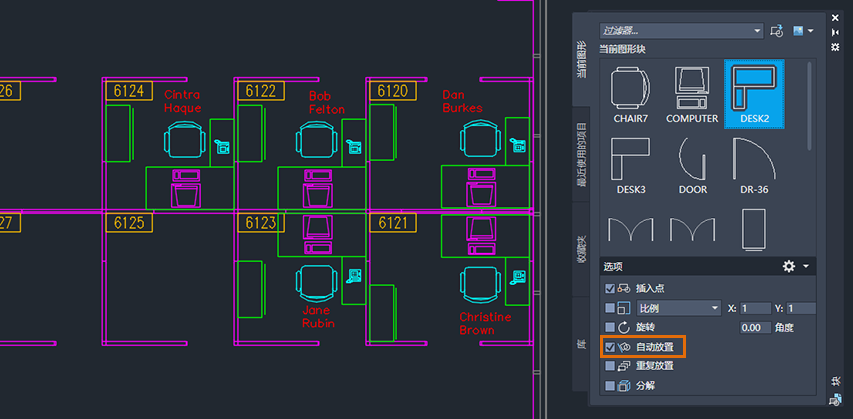This screenshot has width=853, height=419.
Task: Select the DR-36 door block
Action: (754, 165)
